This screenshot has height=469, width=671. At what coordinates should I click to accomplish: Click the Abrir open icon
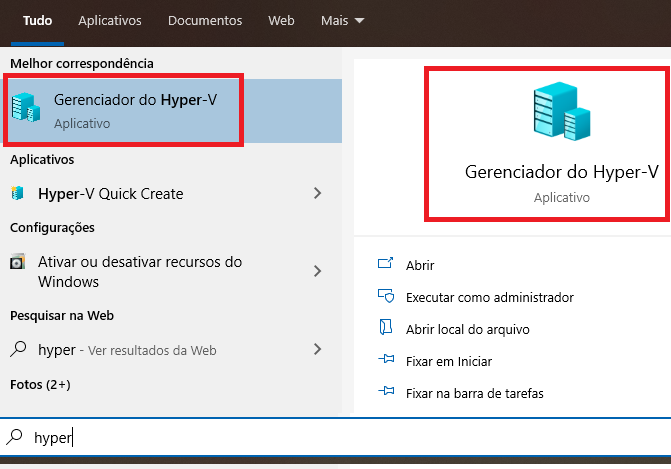point(385,265)
